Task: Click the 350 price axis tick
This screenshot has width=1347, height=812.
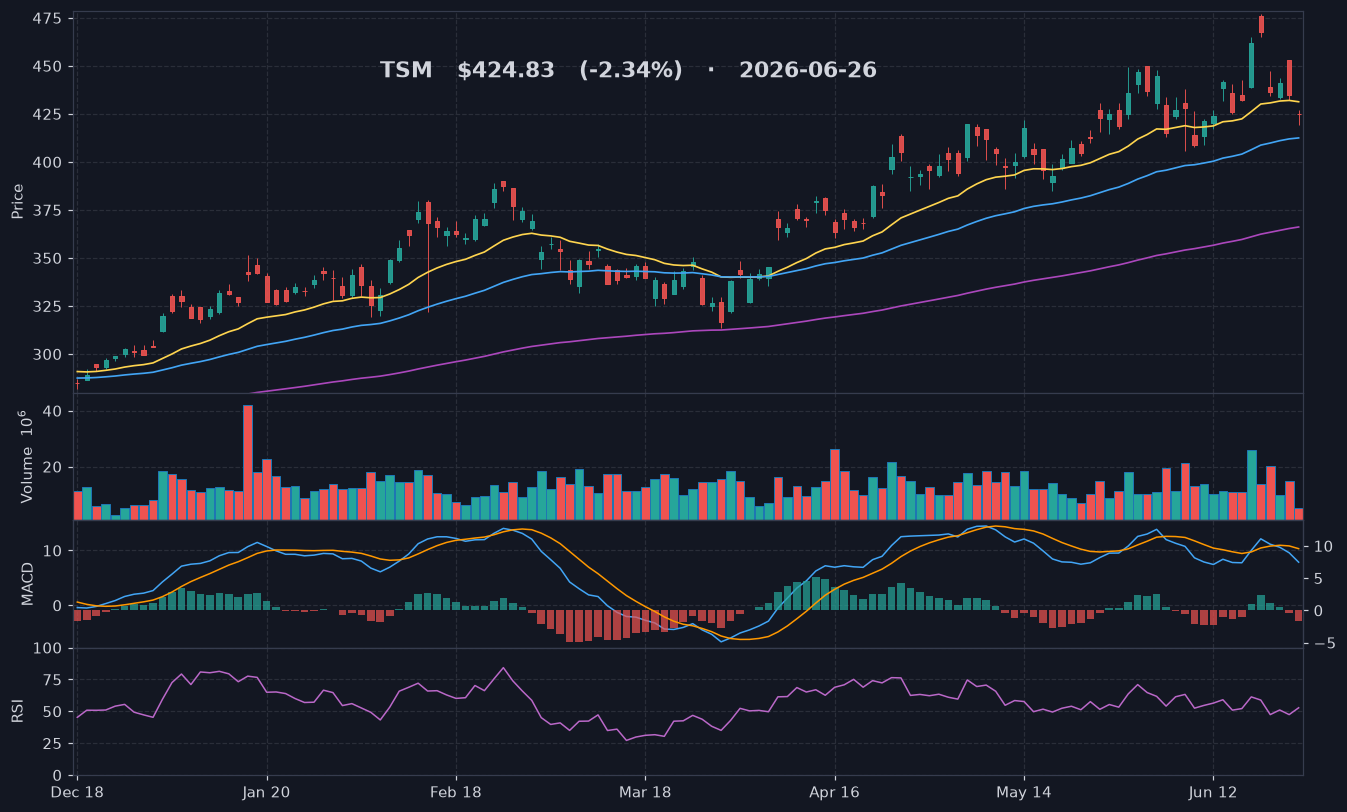Action: (46, 259)
